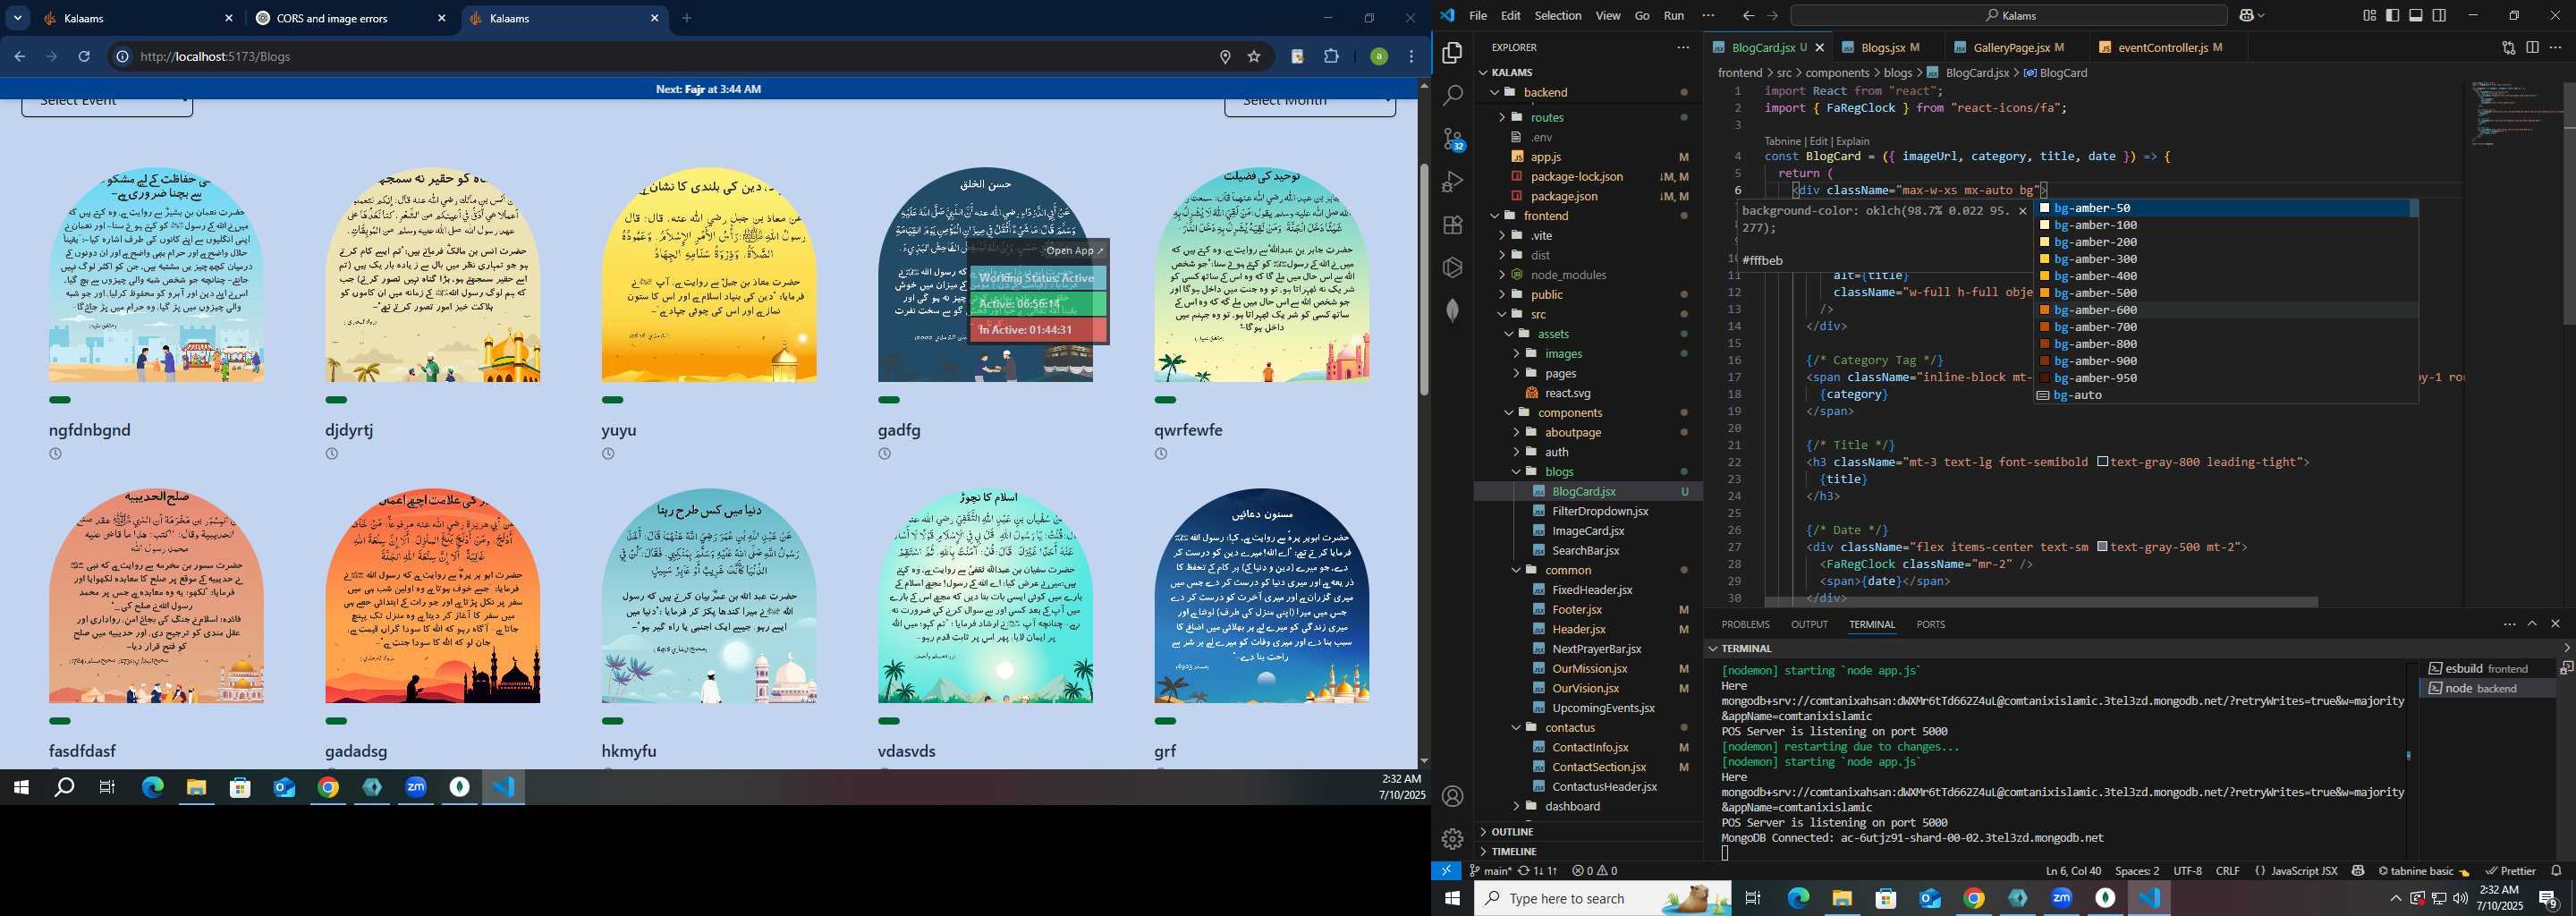Screen dimensions: 2576x916
Task: Click Chrome back navigation arrow
Action: tap(19, 57)
